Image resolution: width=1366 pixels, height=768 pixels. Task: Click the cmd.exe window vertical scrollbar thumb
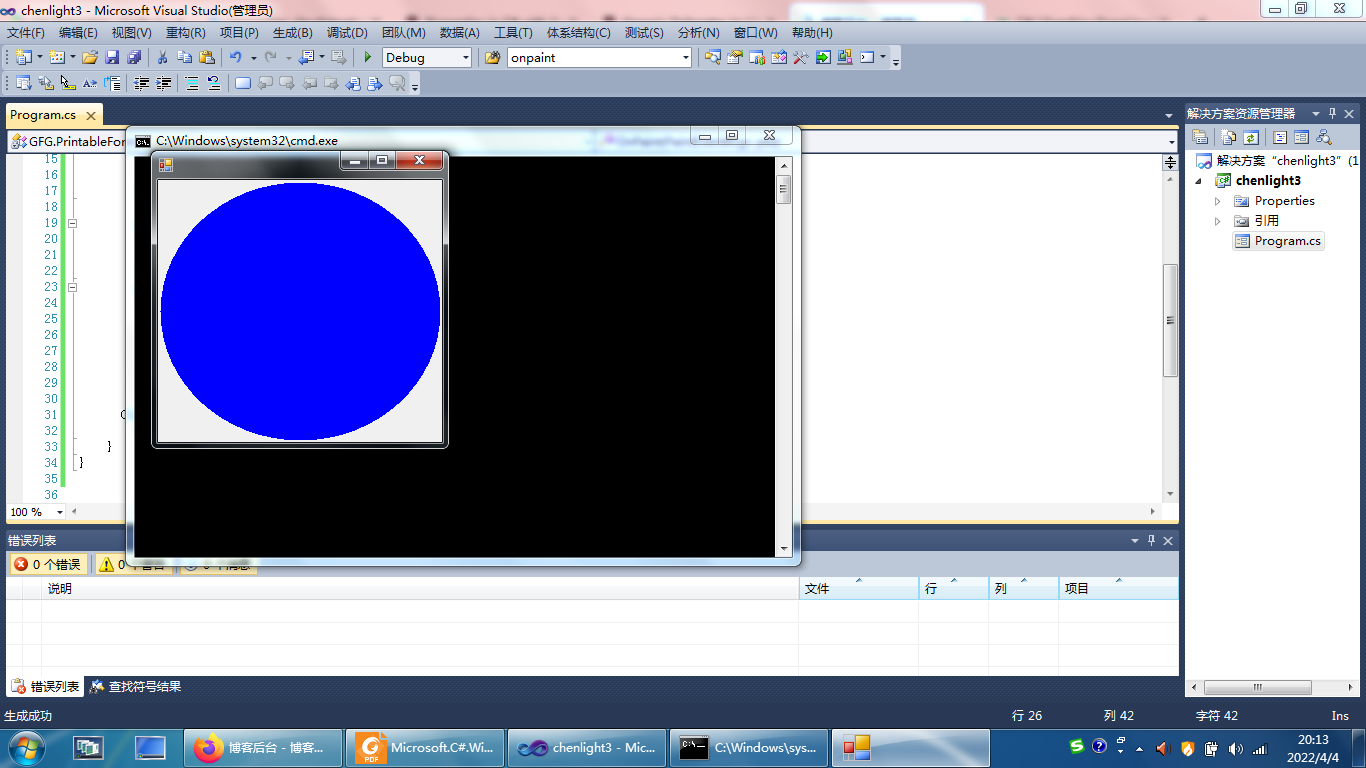784,188
